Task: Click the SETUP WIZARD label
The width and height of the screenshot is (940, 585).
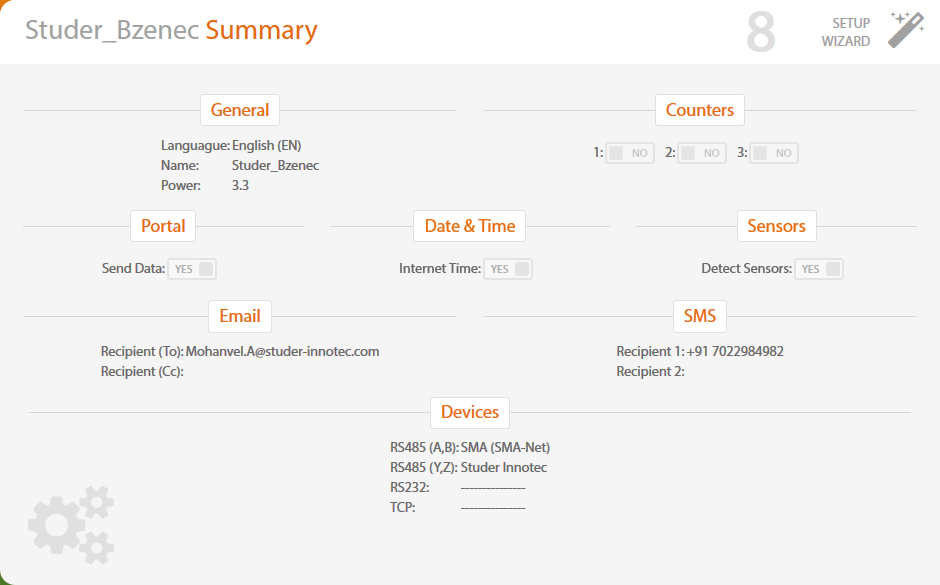Action: tap(846, 32)
